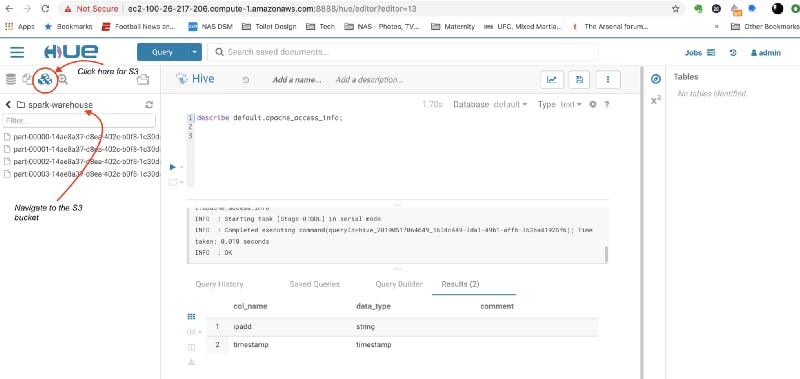
Task: Click the Filter field in the file panel
Action: point(79,121)
